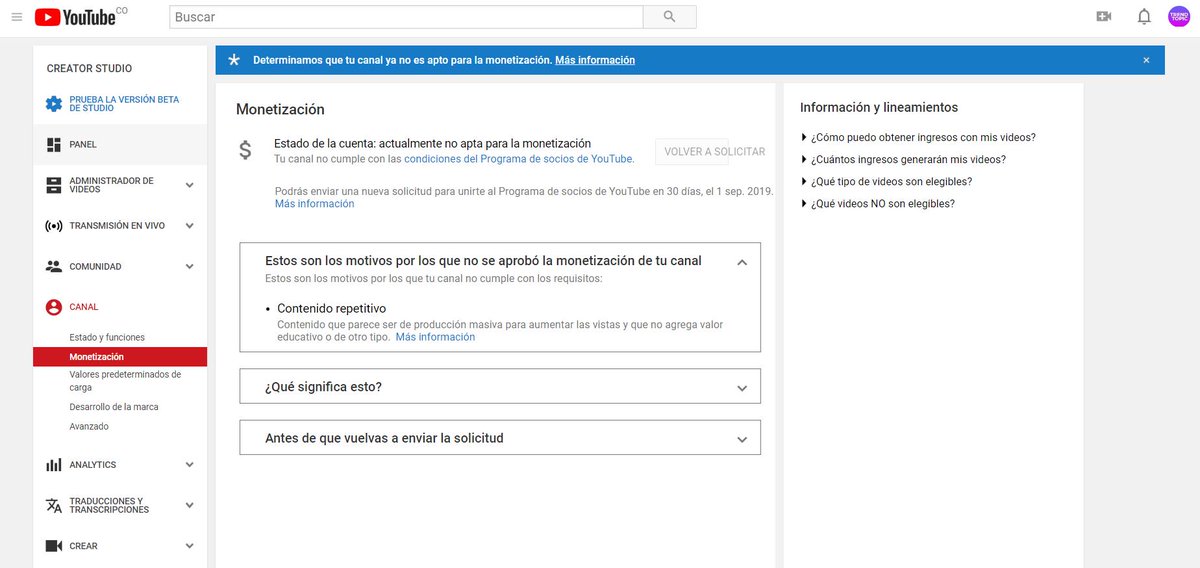Expand ¿Cuántos ingresos generarán mis videos?
This screenshot has width=1200, height=568.
pos(904,159)
